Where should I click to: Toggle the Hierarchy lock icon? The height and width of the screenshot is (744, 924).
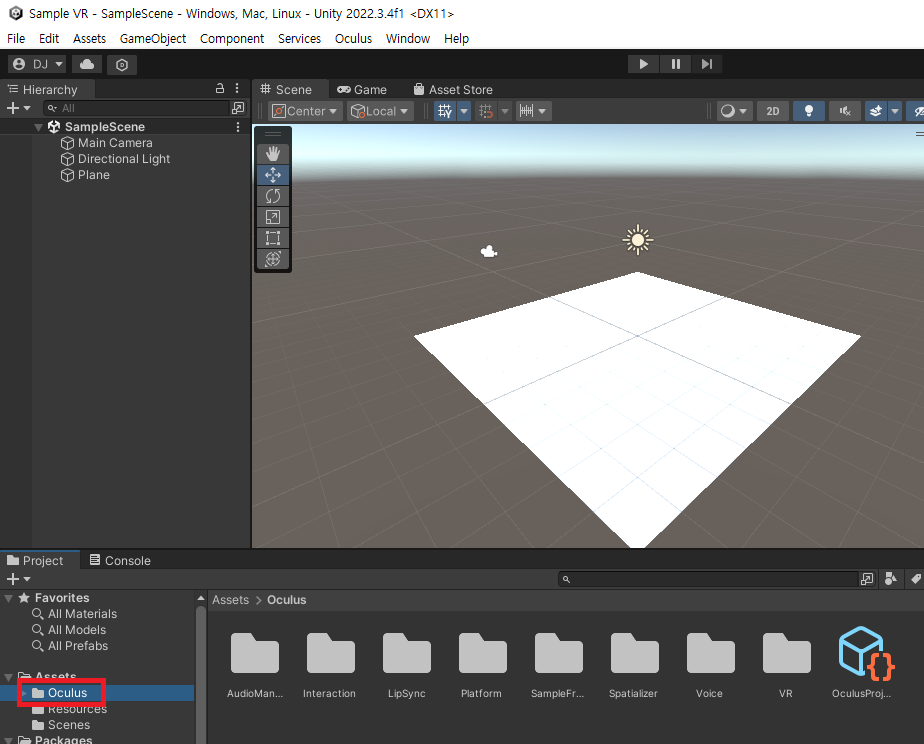point(220,88)
